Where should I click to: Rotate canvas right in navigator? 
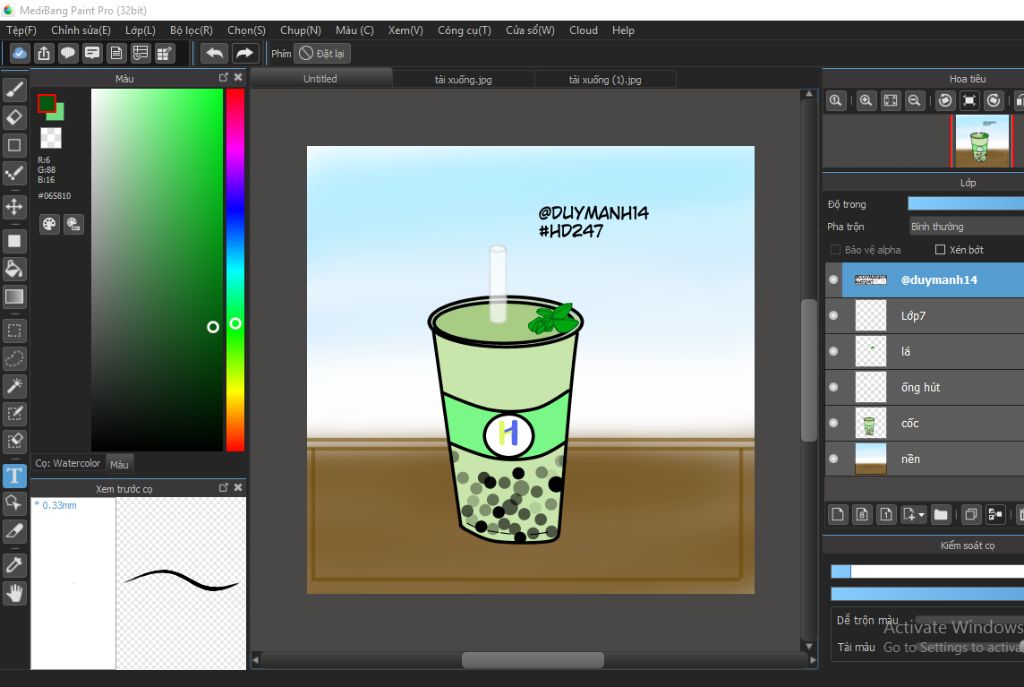pyautogui.click(x=993, y=101)
